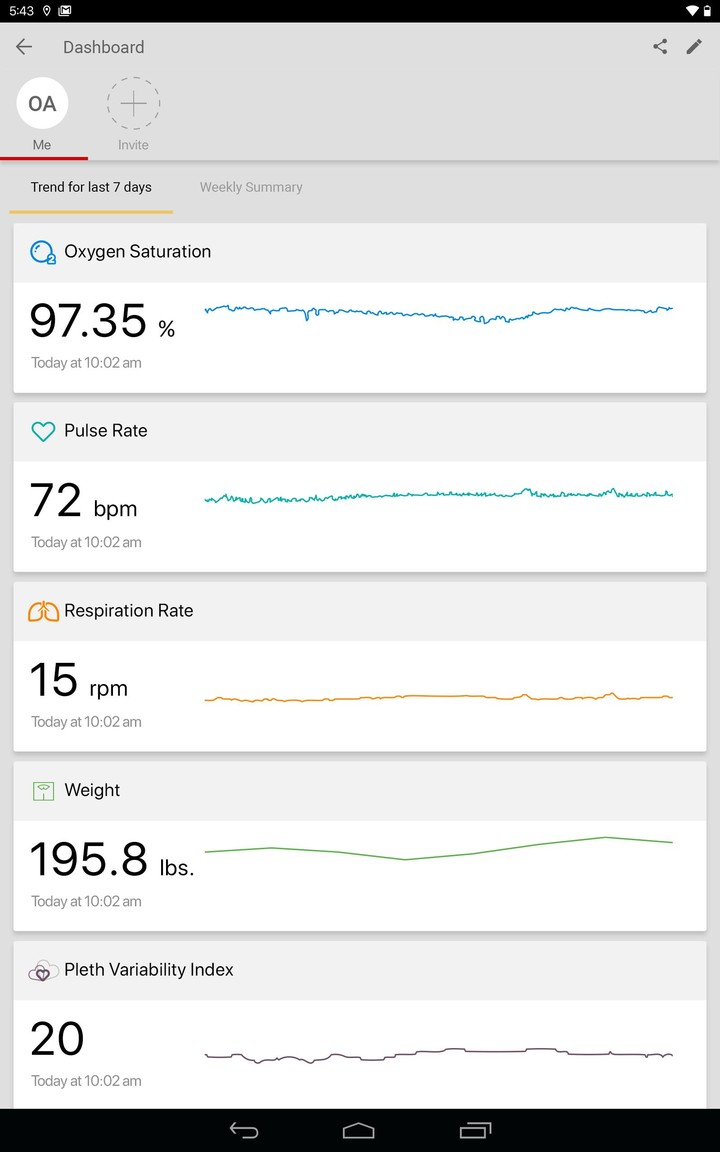The image size is (720, 1152).
Task: Open the Oxygen Saturation trend chart
Action: point(438,313)
